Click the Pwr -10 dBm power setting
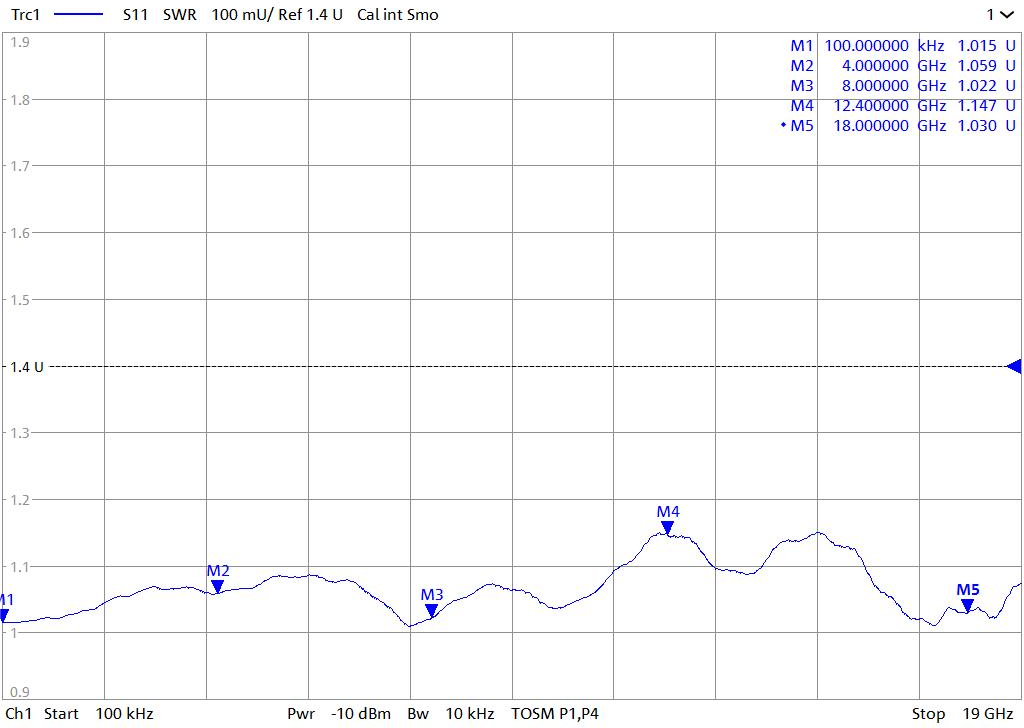Image resolution: width=1024 pixels, height=728 pixels. point(339,714)
